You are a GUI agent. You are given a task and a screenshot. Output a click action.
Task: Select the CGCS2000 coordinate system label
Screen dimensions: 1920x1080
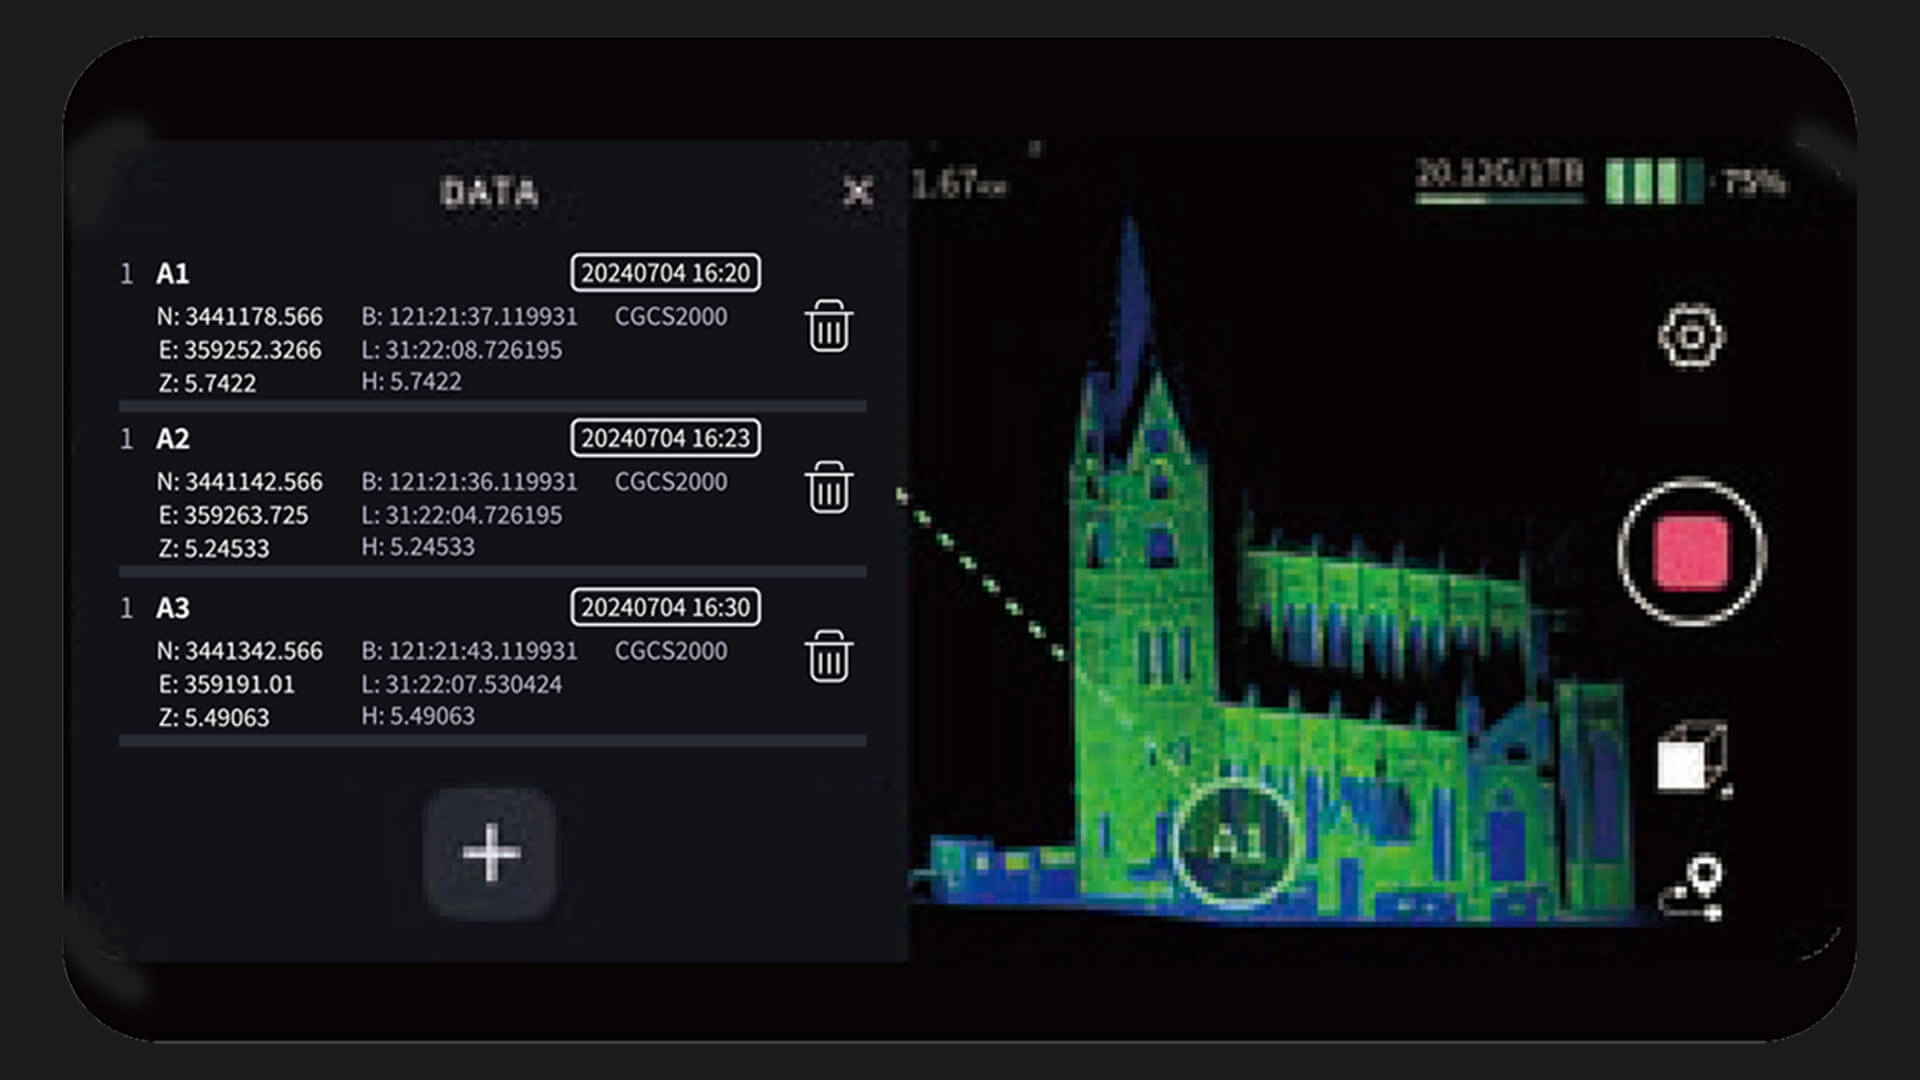click(671, 316)
